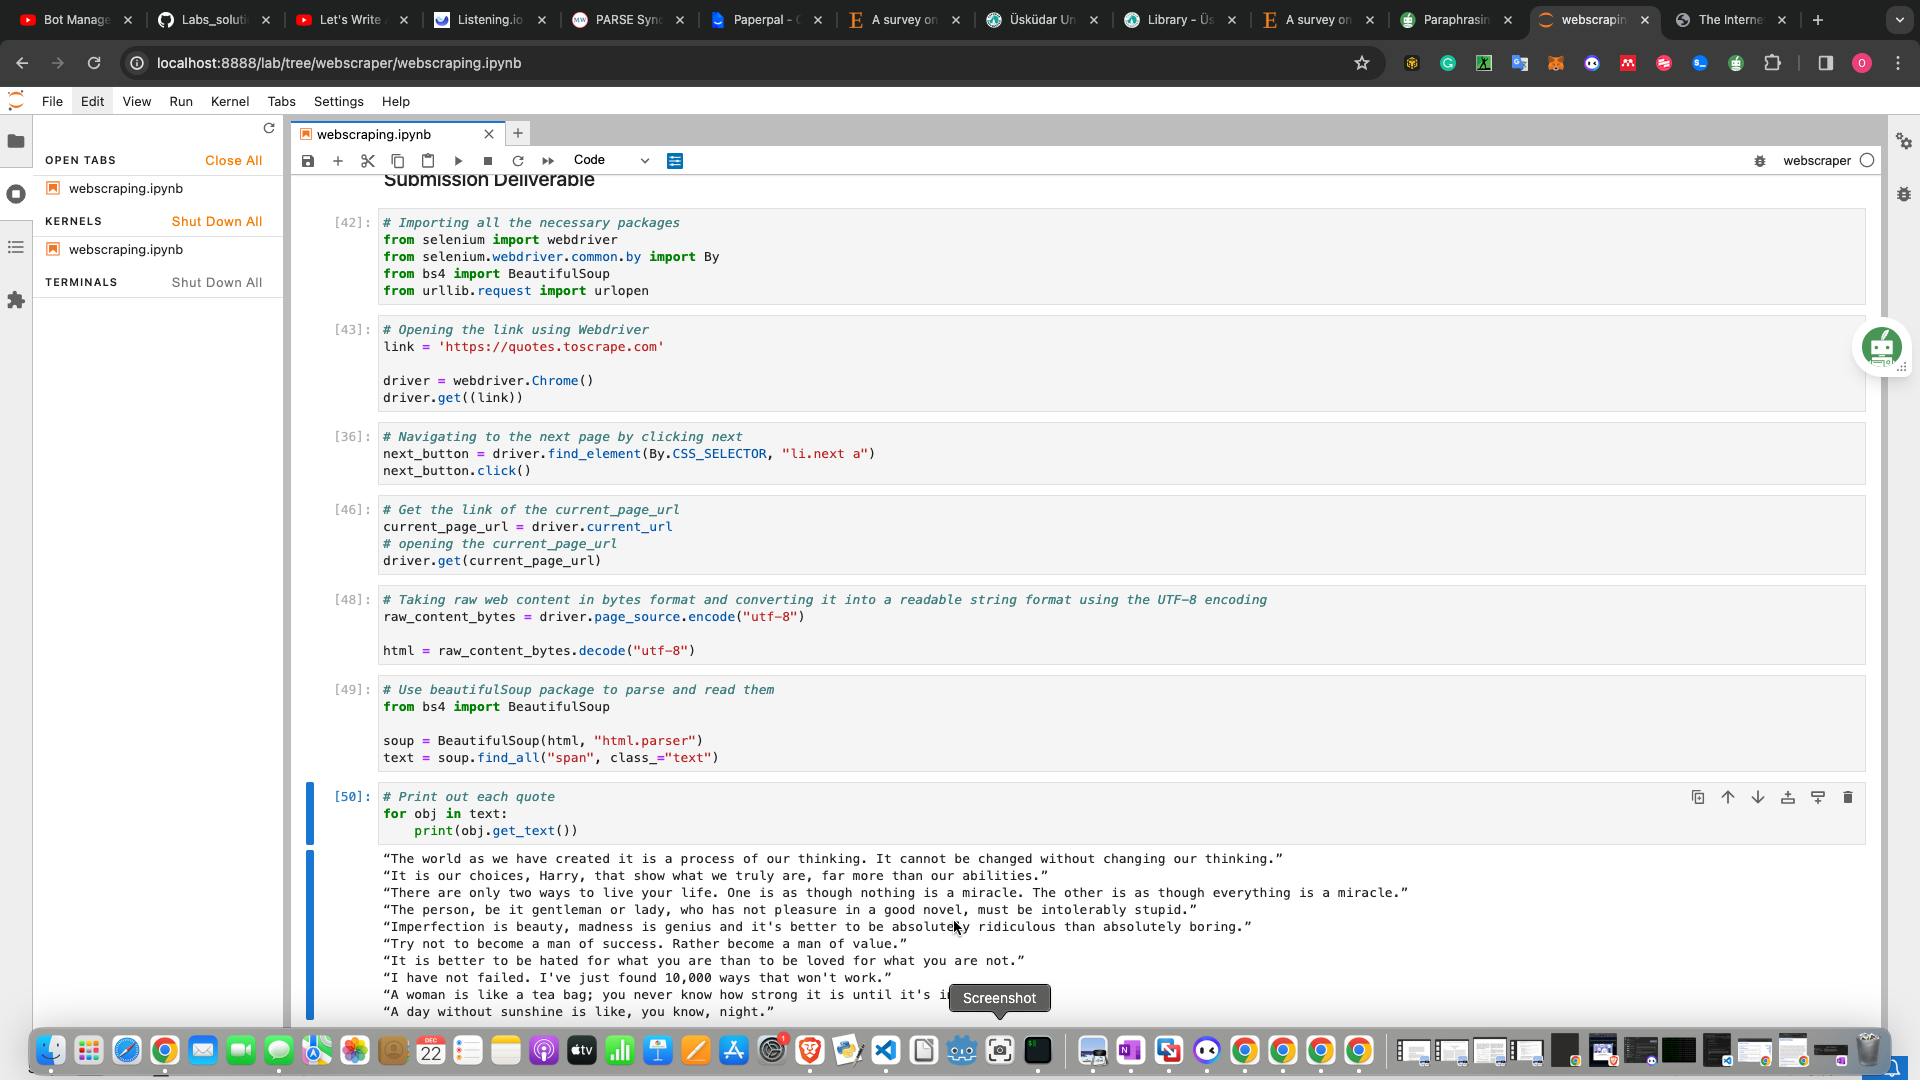Viewport: 1920px width, 1080px height.
Task: Interrupt the kernel with the stop button
Action: click(488, 161)
